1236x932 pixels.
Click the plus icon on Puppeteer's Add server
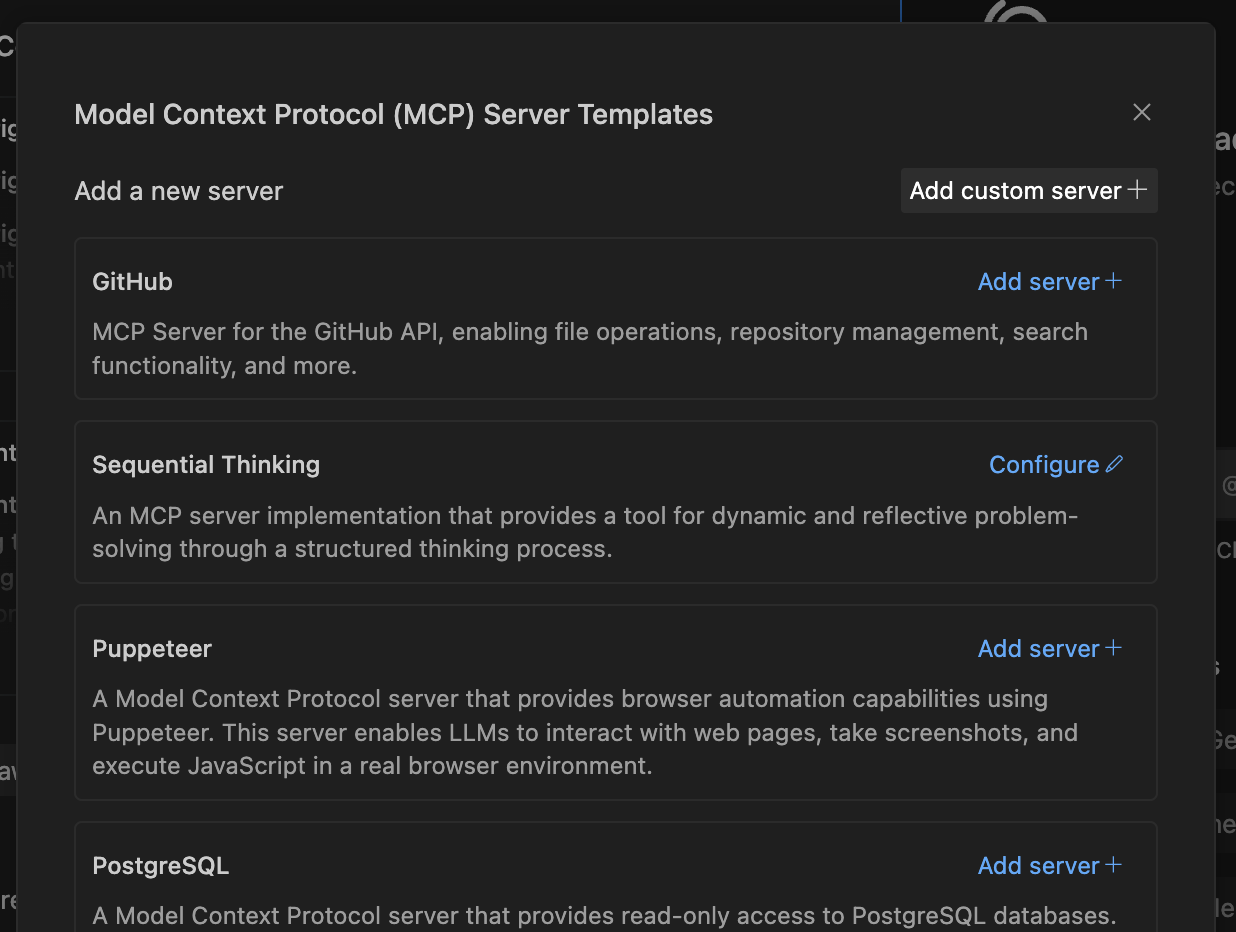pos(1113,648)
